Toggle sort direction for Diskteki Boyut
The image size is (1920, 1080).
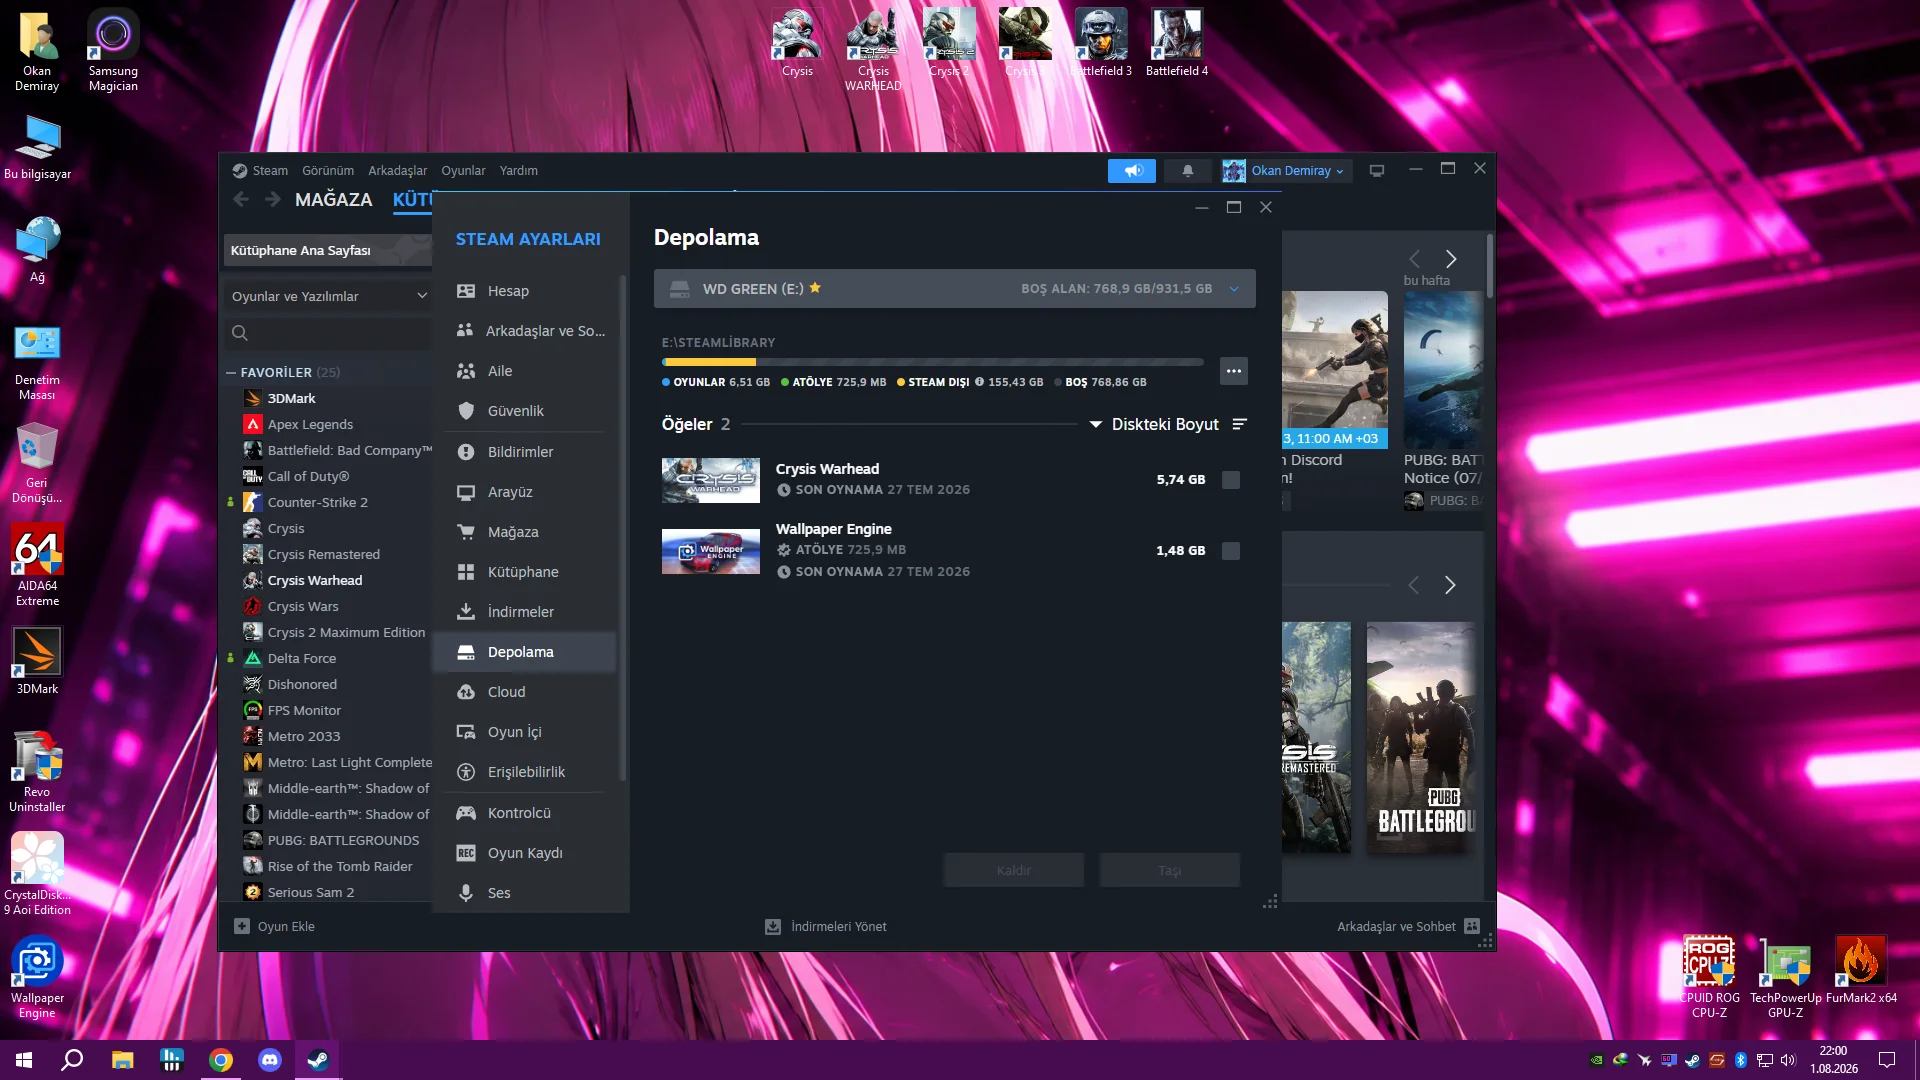1240,424
